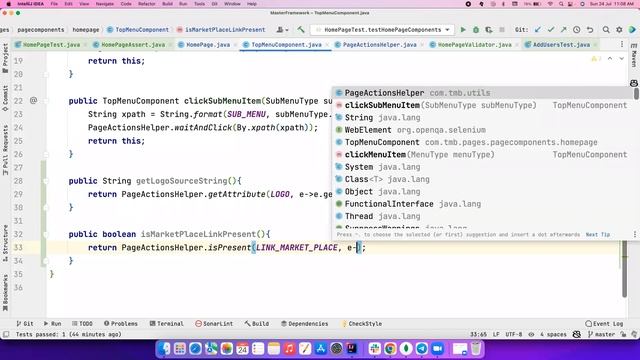Toggle the TODO tool window
640x360 pixels.
(x=82, y=324)
